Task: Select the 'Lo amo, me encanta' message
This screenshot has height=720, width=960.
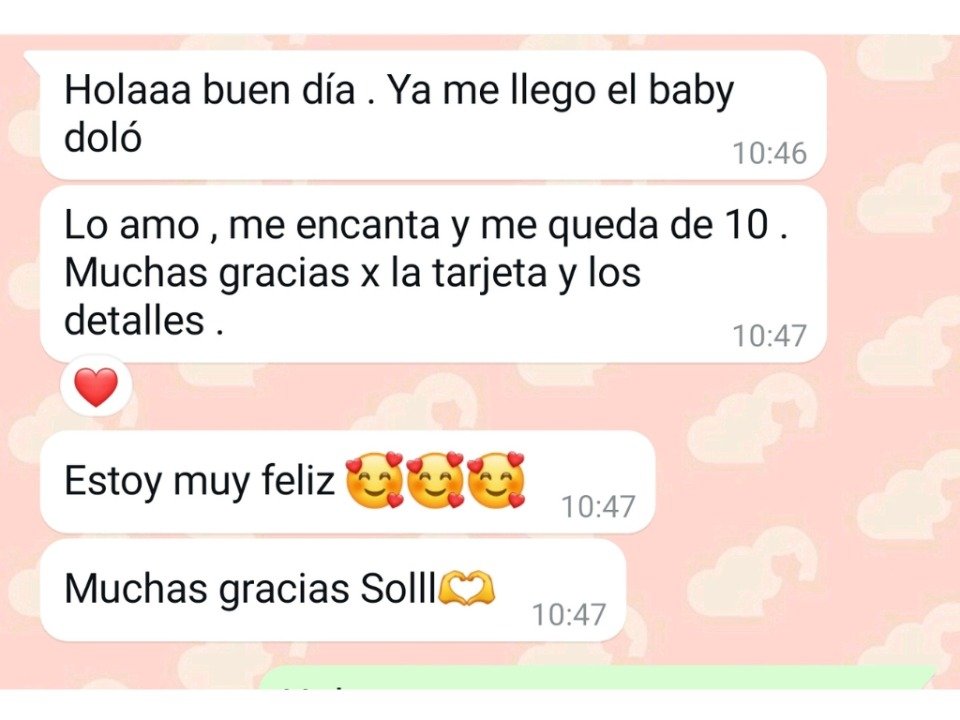Action: tap(432, 274)
